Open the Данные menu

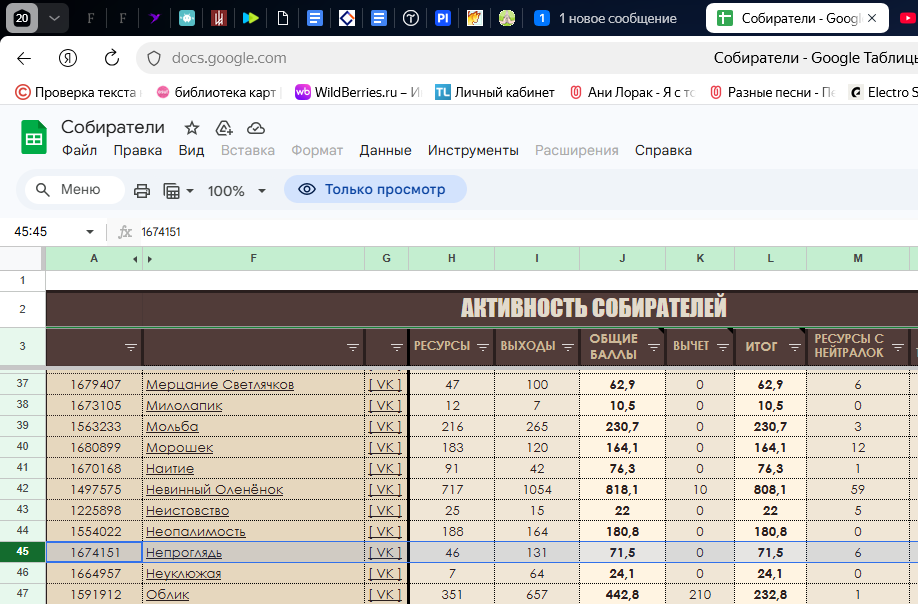385,150
